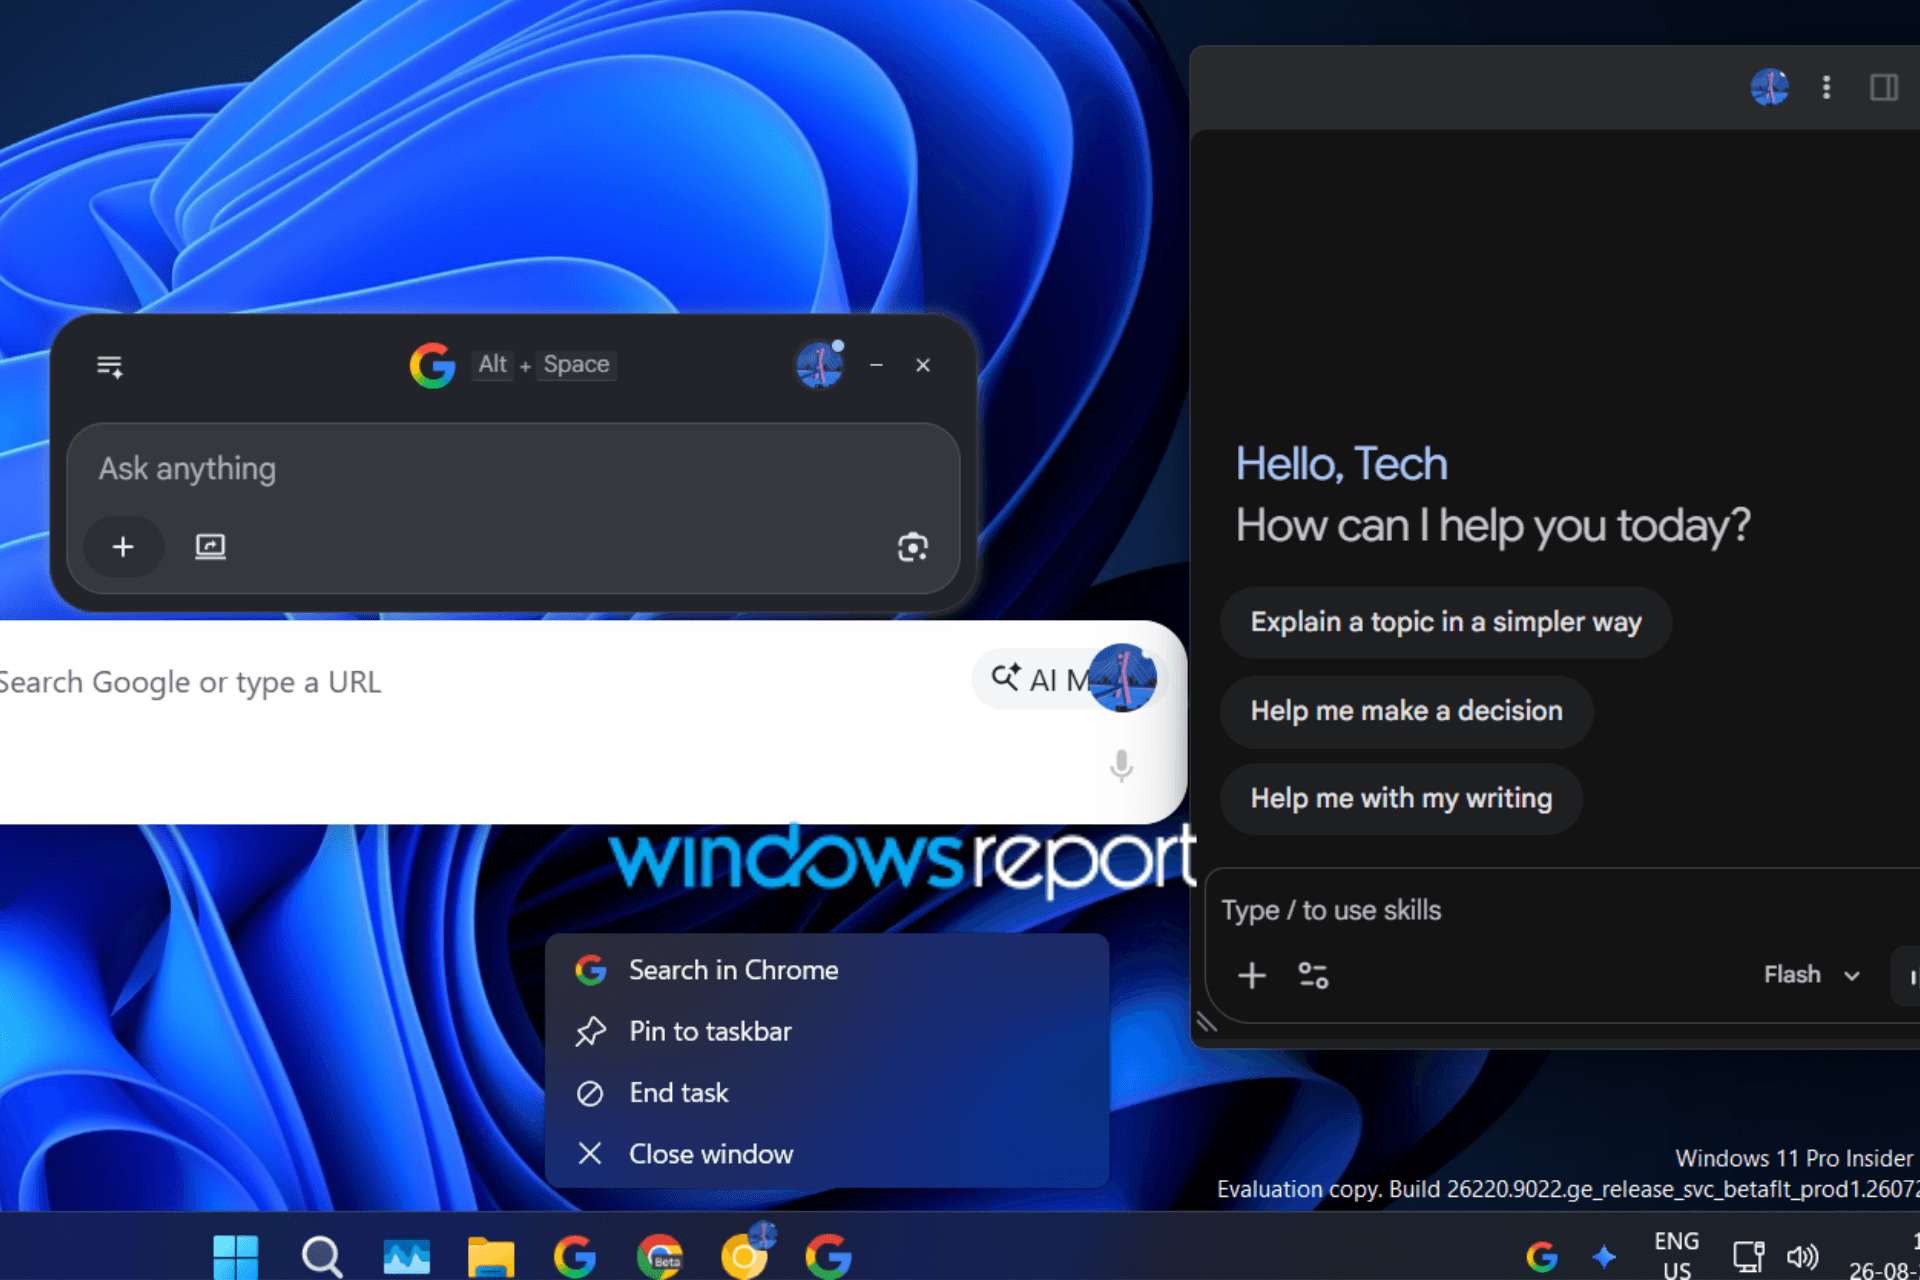Viewport: 1920px width, 1280px height.
Task: Open File Explorer from the taskbar
Action: pyautogui.click(x=491, y=1256)
